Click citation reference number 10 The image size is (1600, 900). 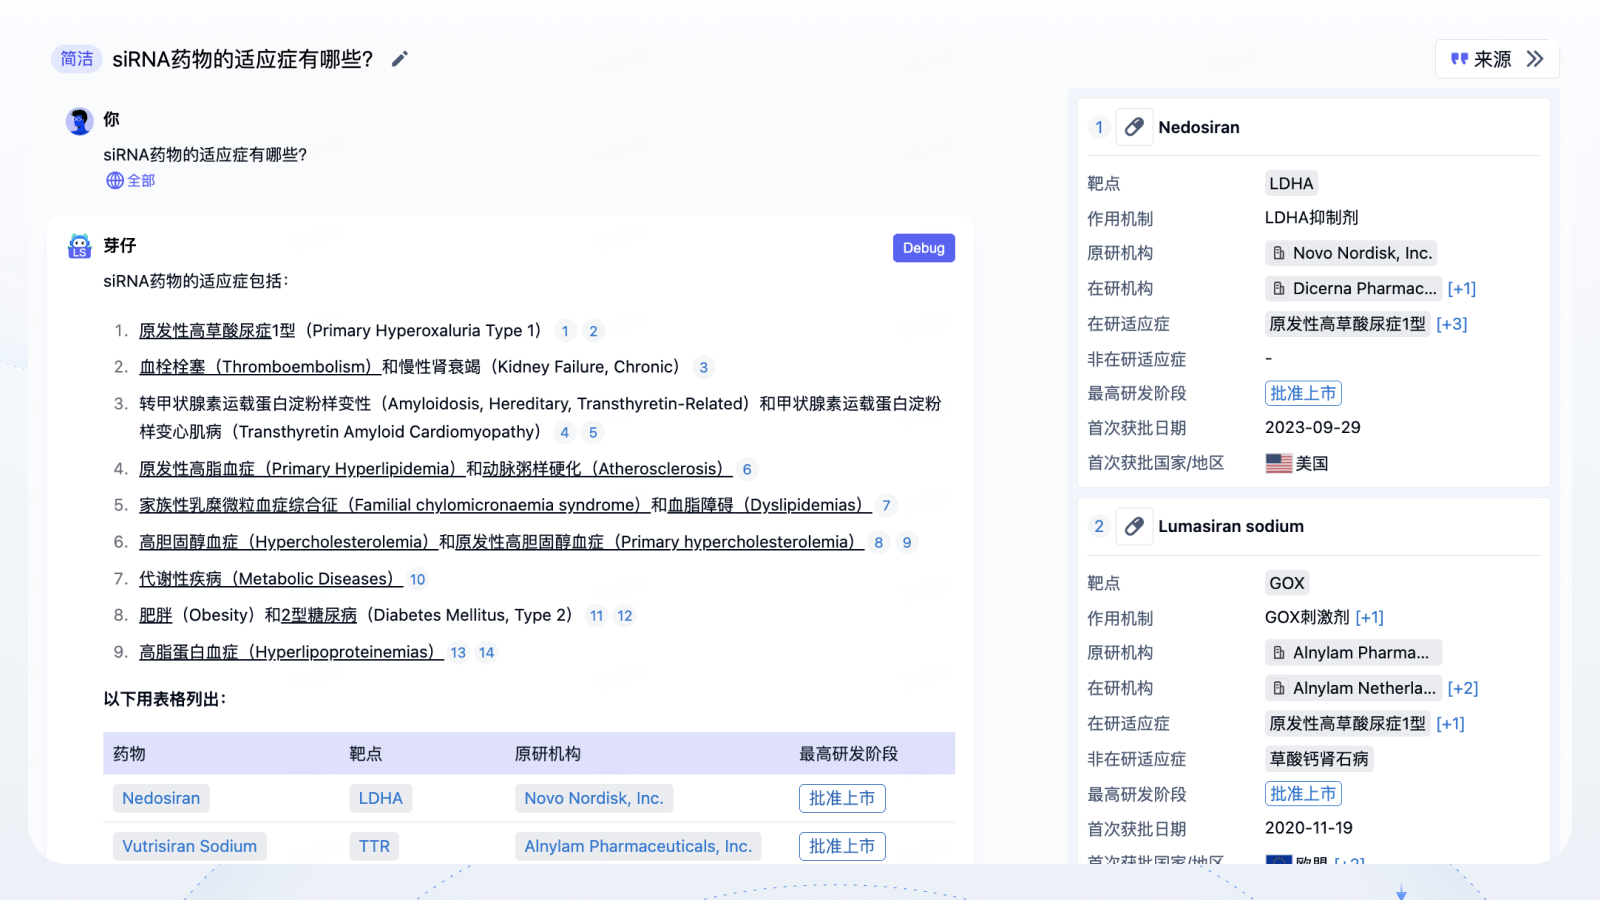[417, 580]
